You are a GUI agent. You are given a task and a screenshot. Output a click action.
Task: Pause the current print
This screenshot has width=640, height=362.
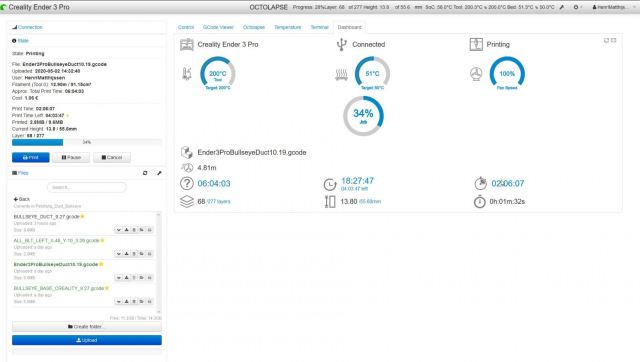tap(71, 158)
